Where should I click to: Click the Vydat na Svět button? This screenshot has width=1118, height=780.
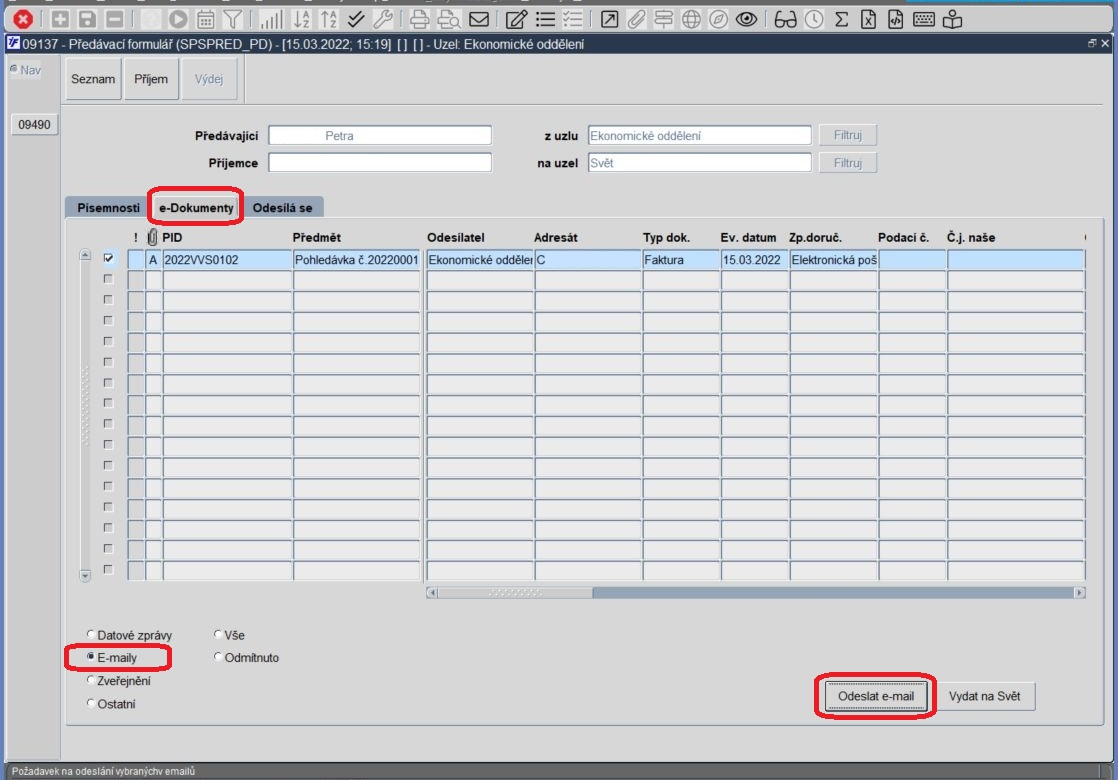pyautogui.click(x=984, y=696)
